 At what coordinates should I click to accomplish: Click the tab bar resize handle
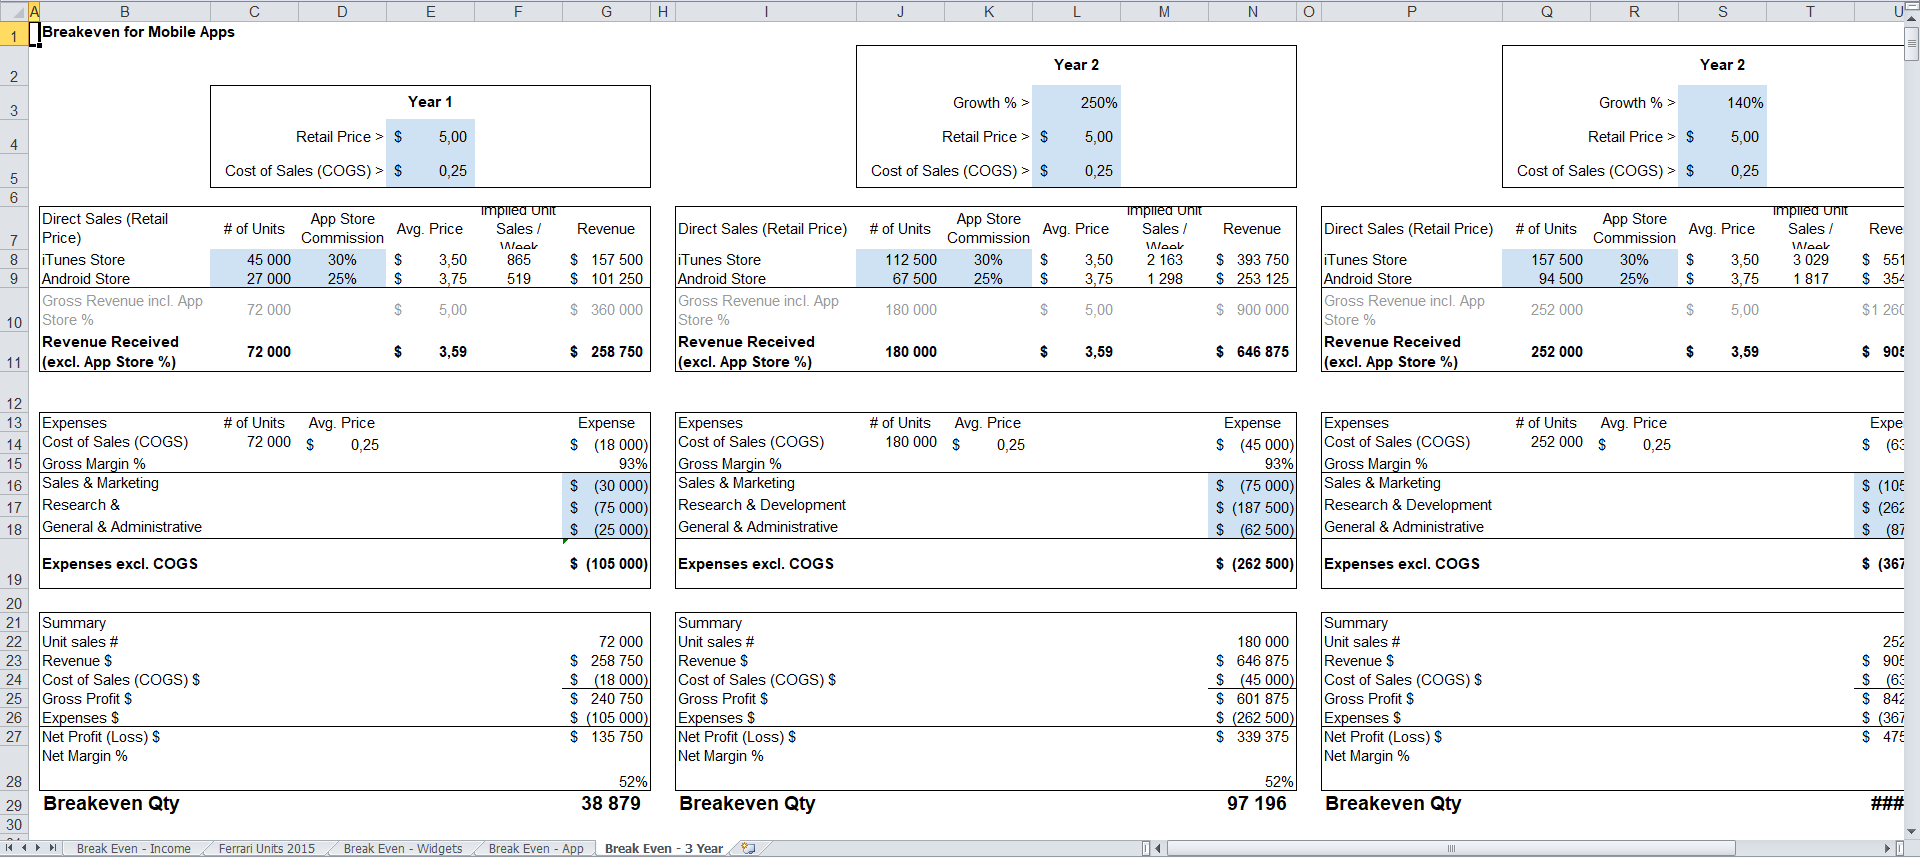[1146, 848]
